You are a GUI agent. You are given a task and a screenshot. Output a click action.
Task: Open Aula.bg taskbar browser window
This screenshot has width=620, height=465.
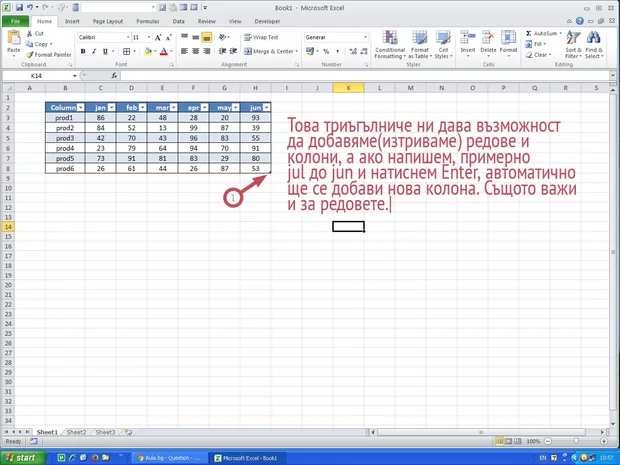[x=168, y=458]
